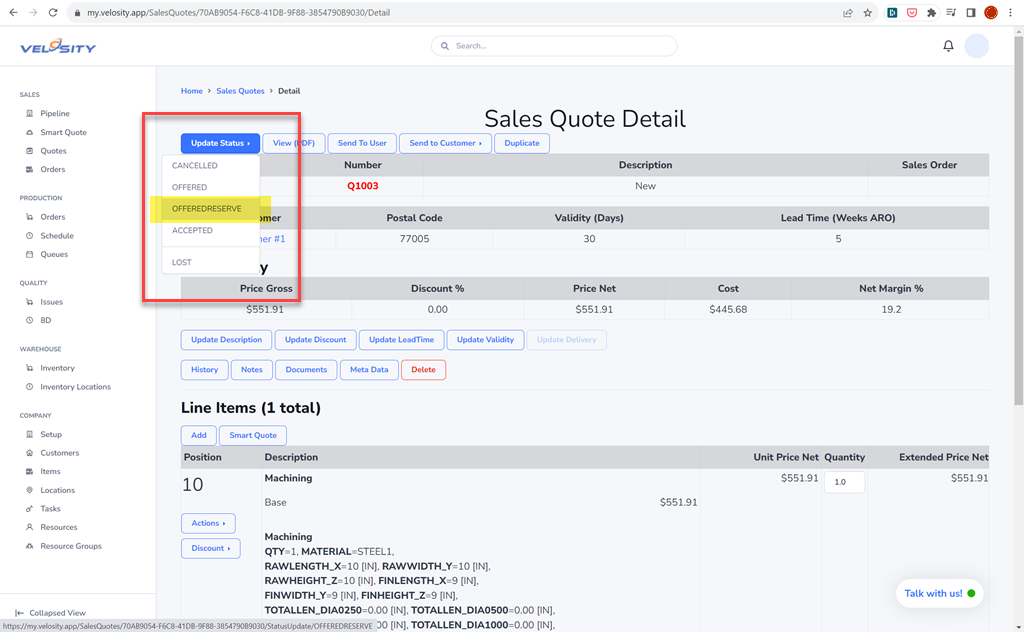The width and height of the screenshot is (1024, 632).
Task: Open the Actions dropdown for line item
Action: tap(208, 523)
